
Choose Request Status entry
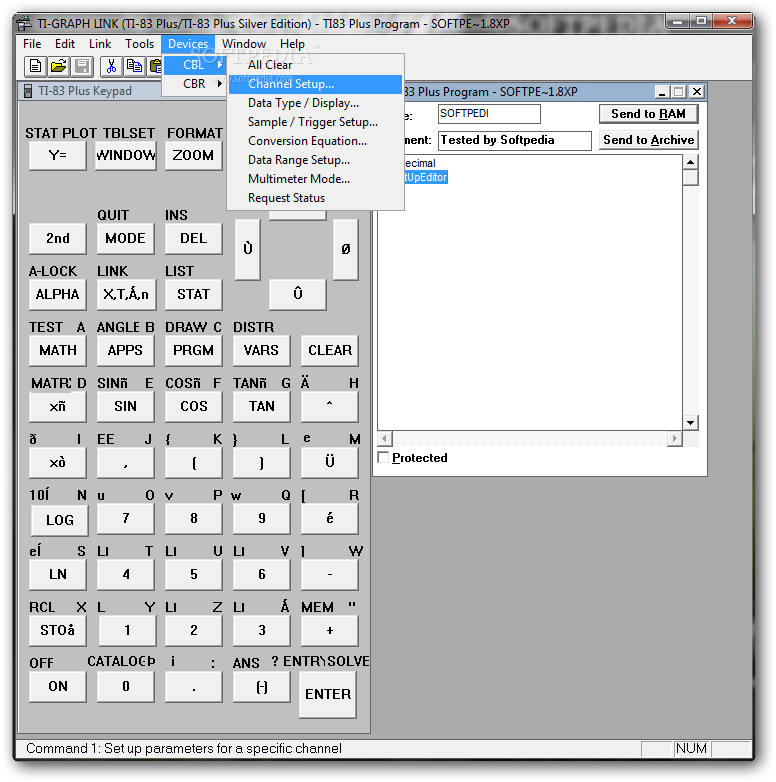[x=315, y=197]
